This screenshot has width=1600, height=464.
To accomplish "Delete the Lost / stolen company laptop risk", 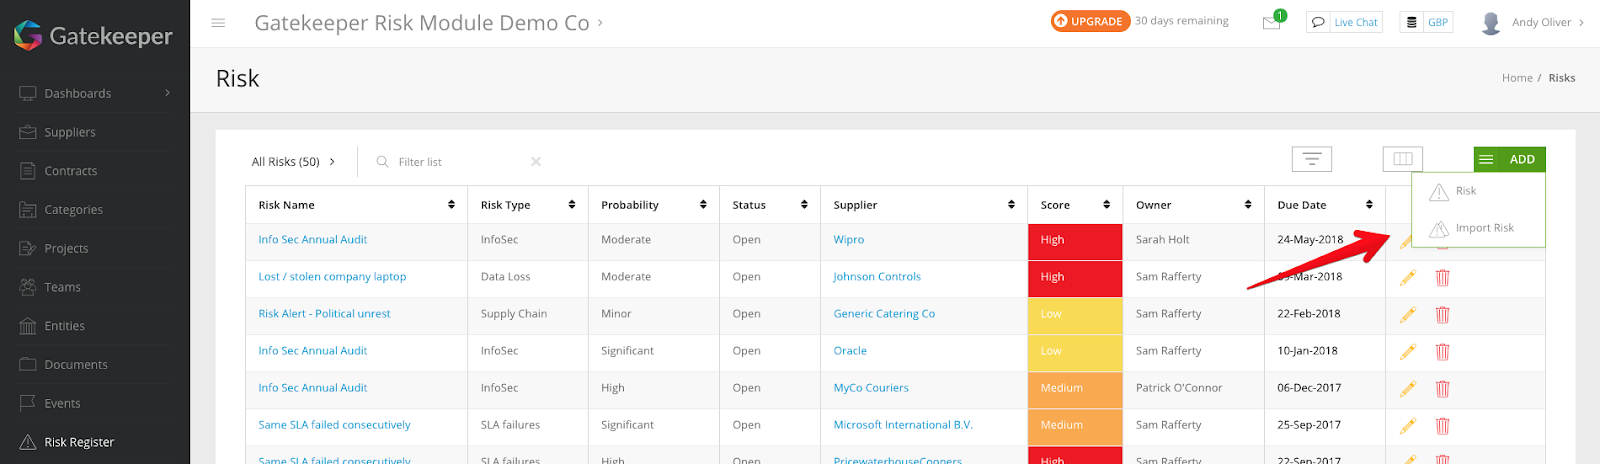I will [x=1442, y=278].
